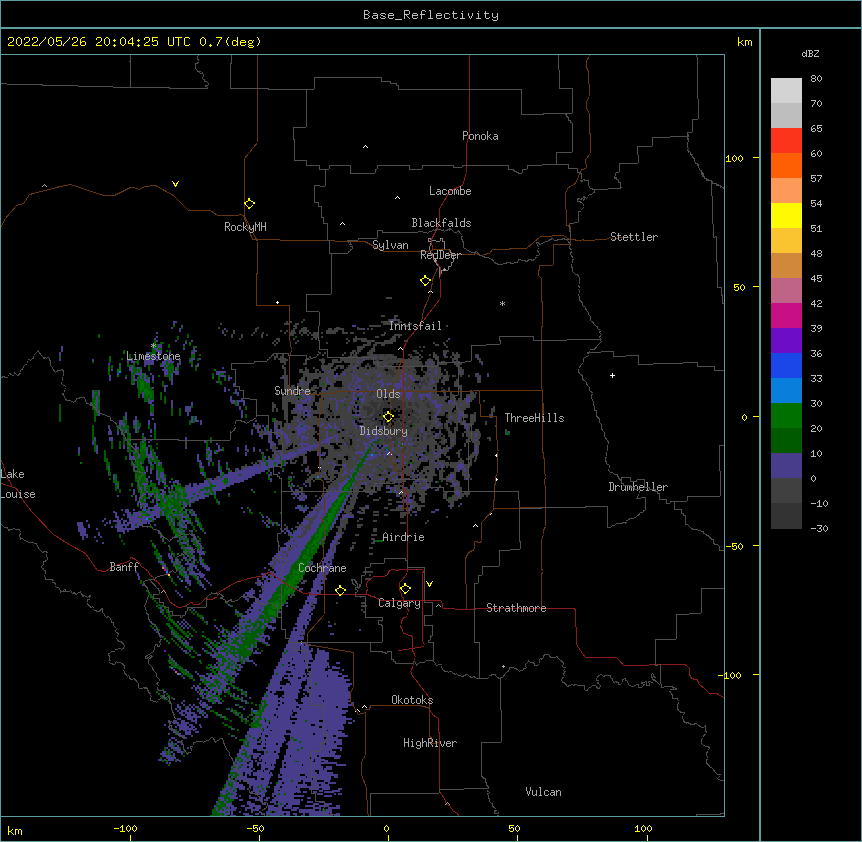This screenshot has width=862, height=842.
Task: Select the magenta 39–42 dBZ legend swatch
Action: (786, 316)
